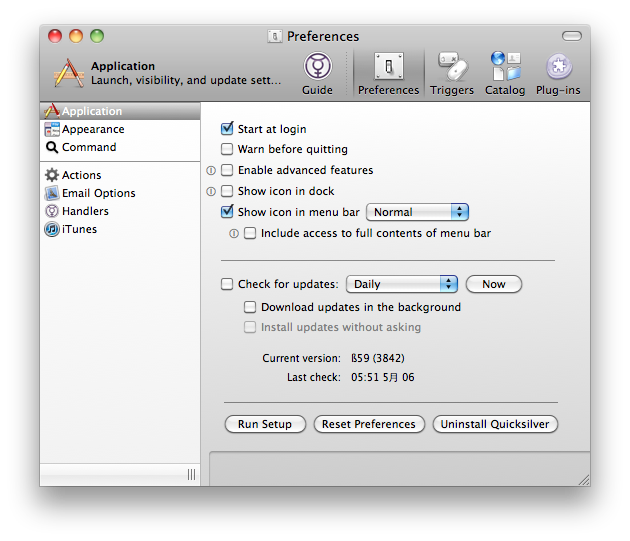Select Email Options in the sidebar
Screen dimensions: 630x541
[x=120, y=193]
